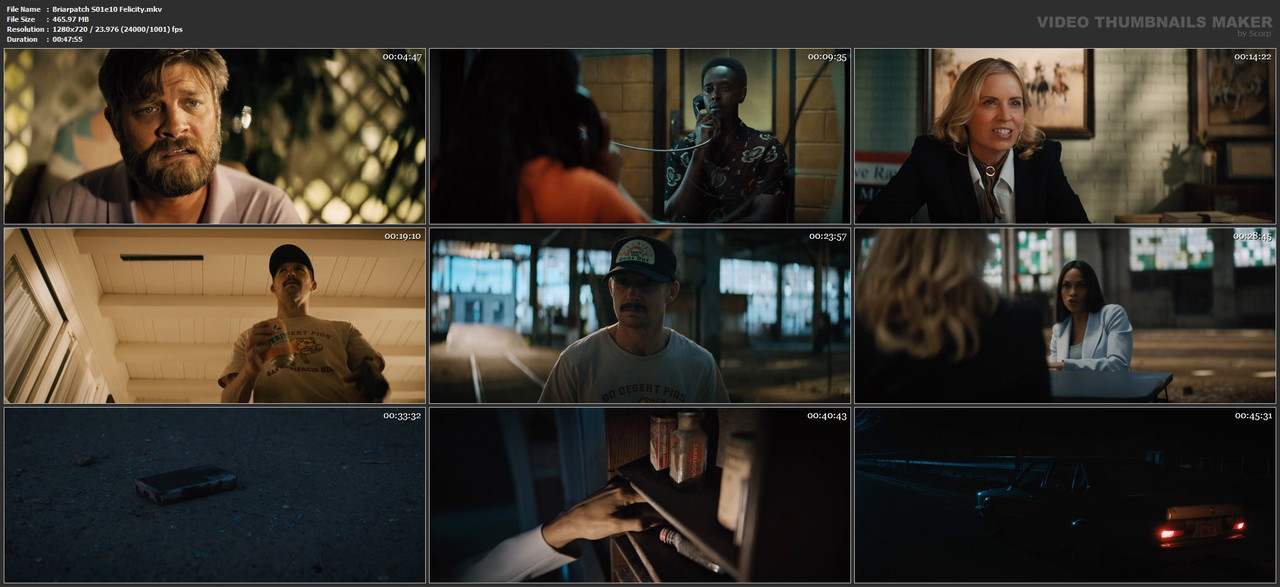This screenshot has height=587, width=1280.
Task: Click the 00:45:31 timestamp label
Action: click(1252, 415)
